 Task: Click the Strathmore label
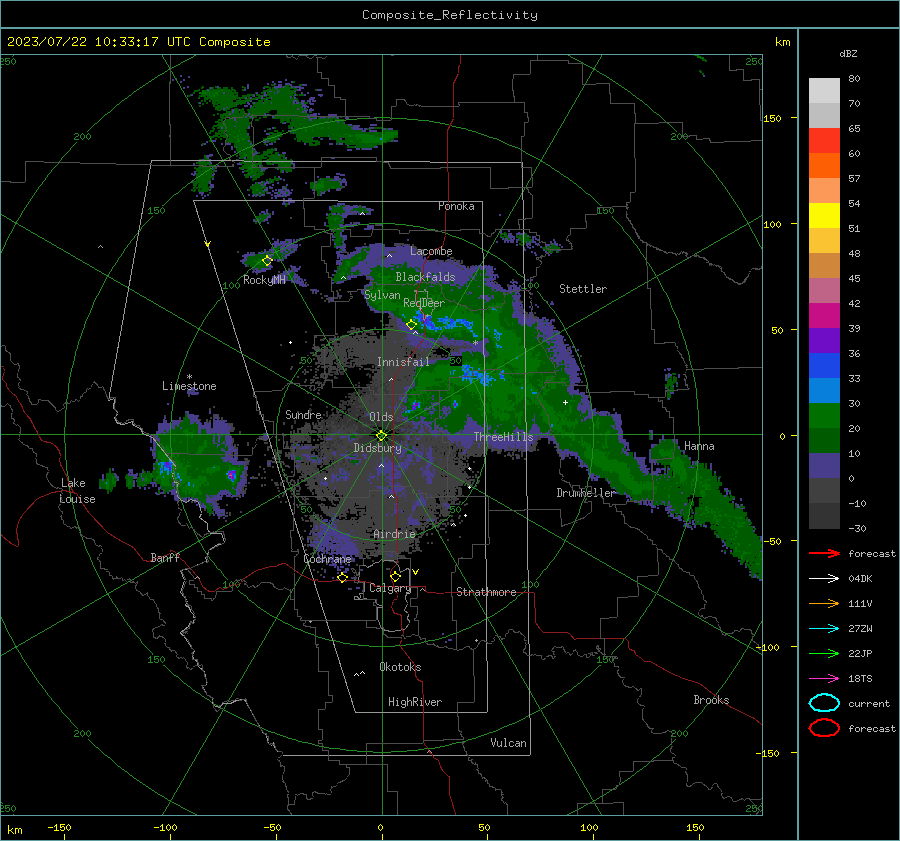tap(486, 592)
